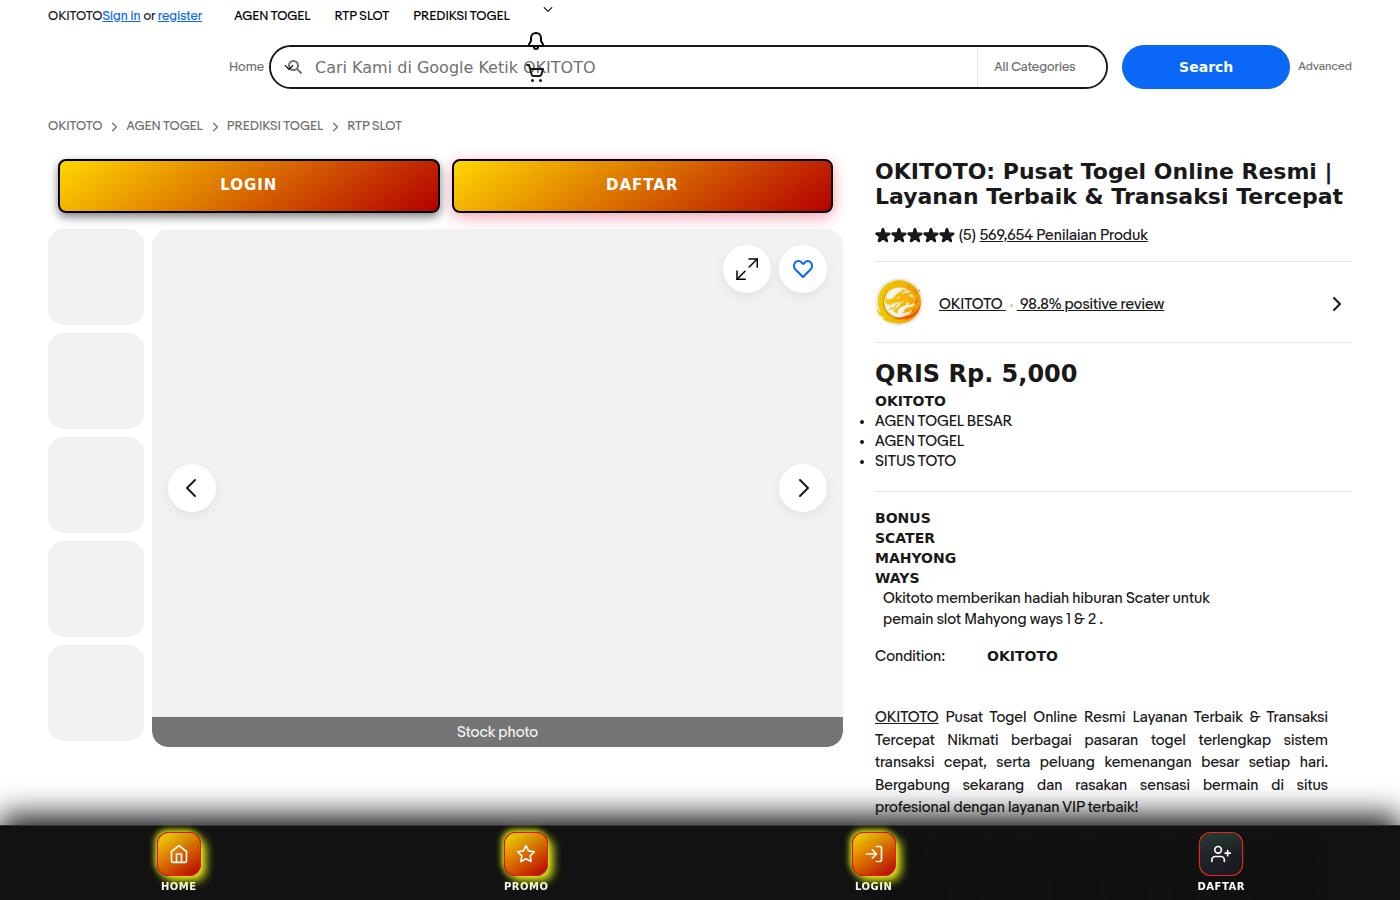Viewport: 1400px width, 900px height.
Task: Open the notification bell icon
Action: (x=536, y=41)
